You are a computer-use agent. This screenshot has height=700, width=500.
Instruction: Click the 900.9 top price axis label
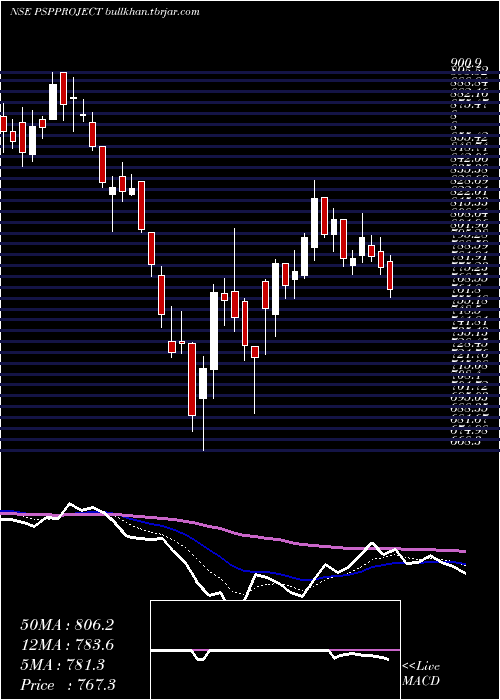pos(466,64)
